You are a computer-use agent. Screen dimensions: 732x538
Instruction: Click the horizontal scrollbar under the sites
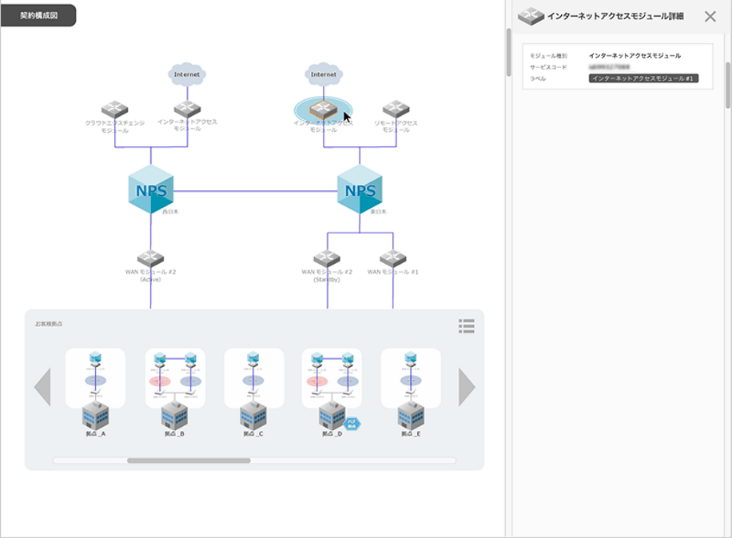(x=189, y=461)
